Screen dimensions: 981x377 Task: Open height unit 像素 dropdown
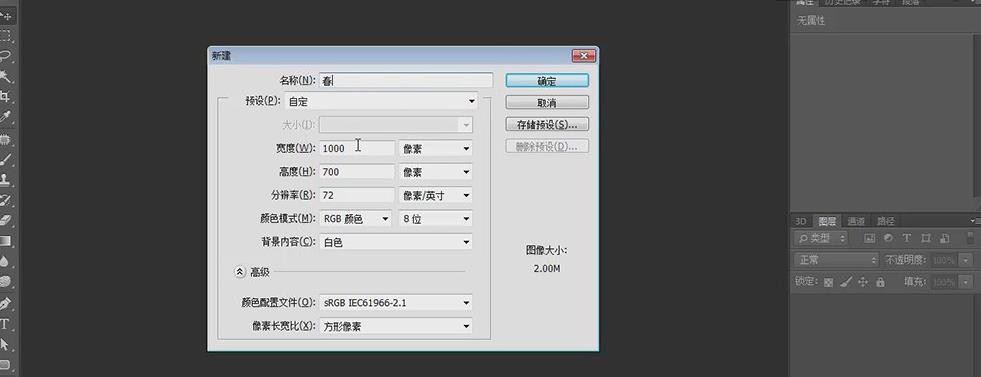coord(435,172)
